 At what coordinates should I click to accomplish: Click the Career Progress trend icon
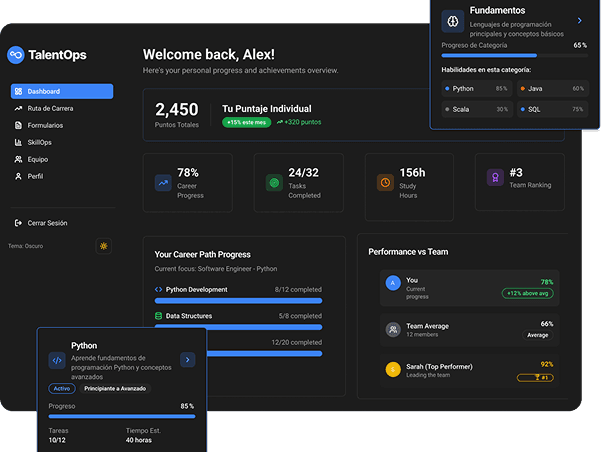tap(163, 183)
